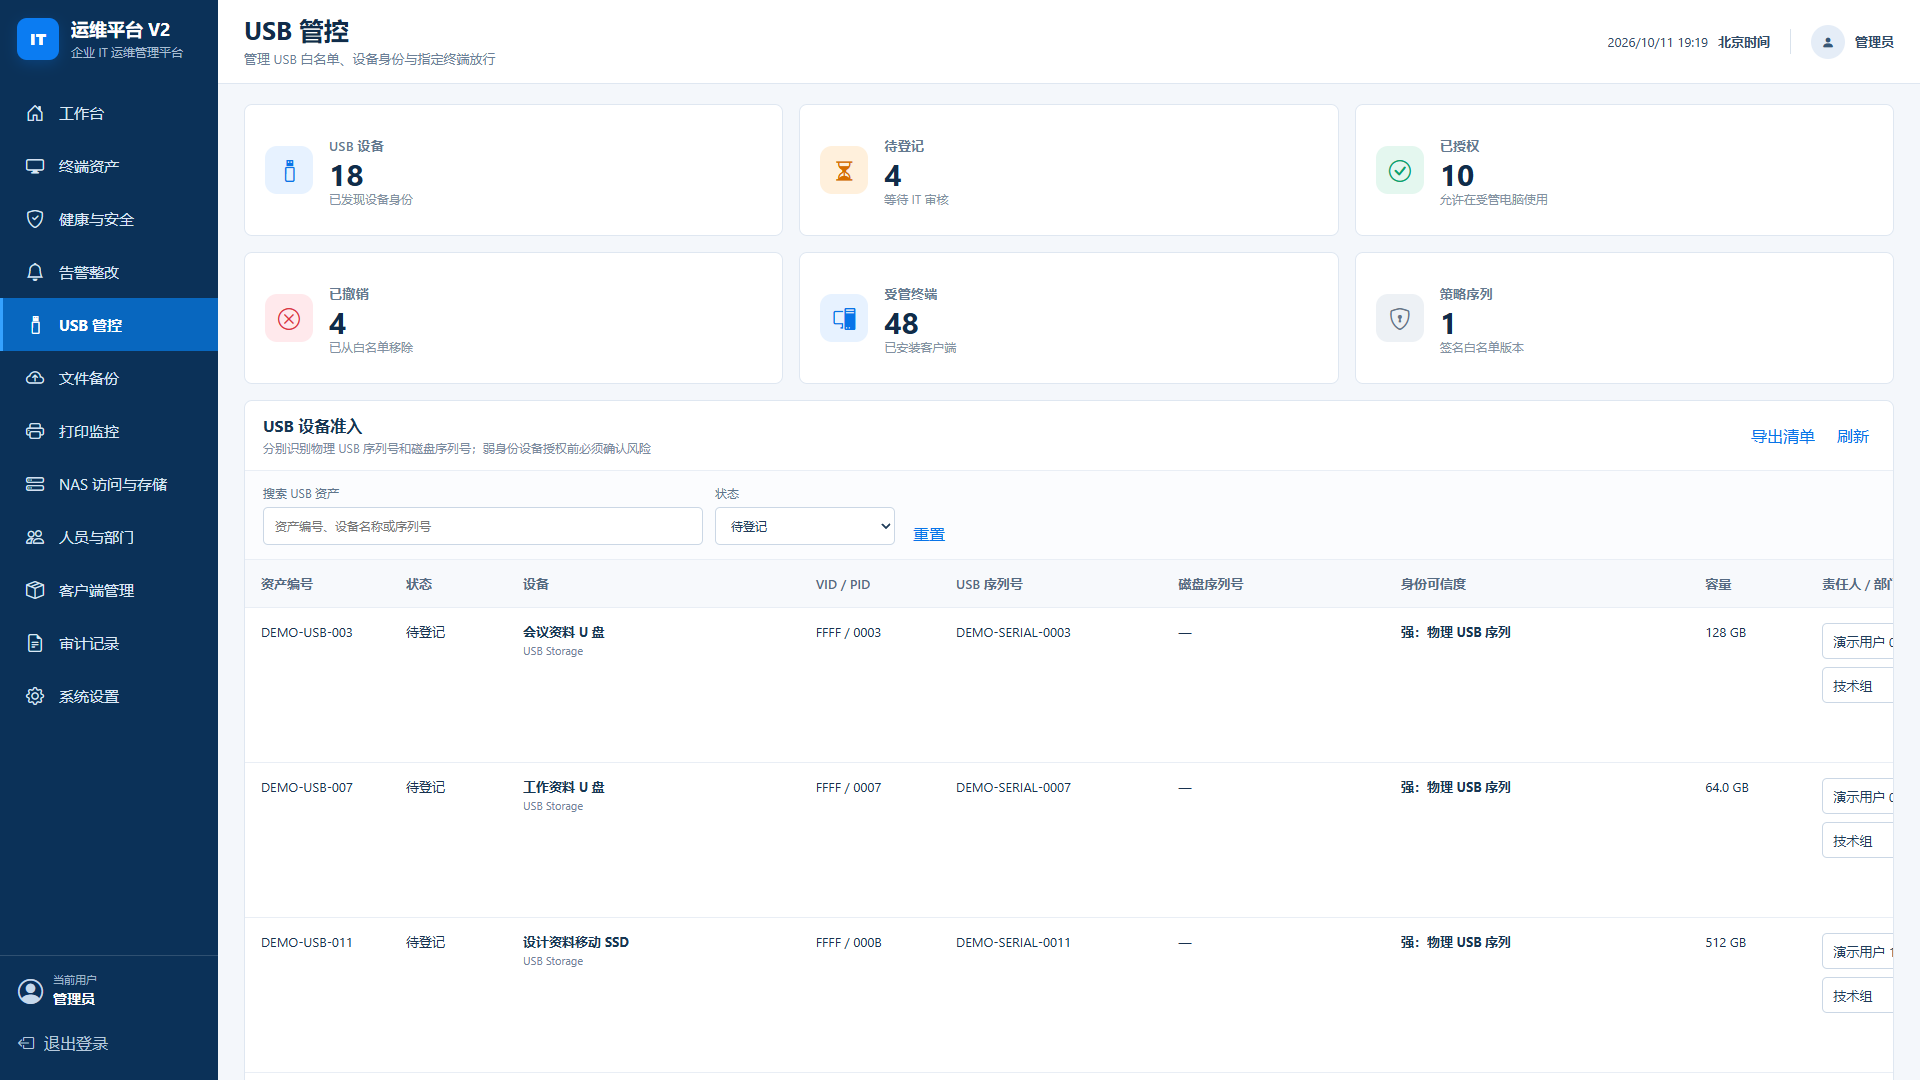This screenshot has width=1920, height=1080.
Task: Focus the 搜索 USB 资产 input field
Action: (483, 526)
